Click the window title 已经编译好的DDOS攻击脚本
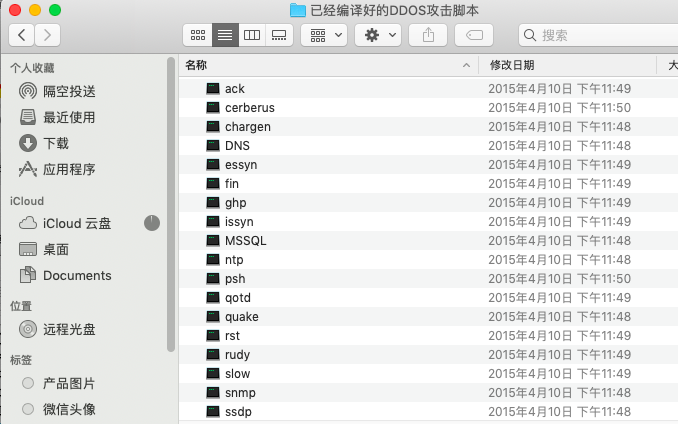 (x=394, y=10)
